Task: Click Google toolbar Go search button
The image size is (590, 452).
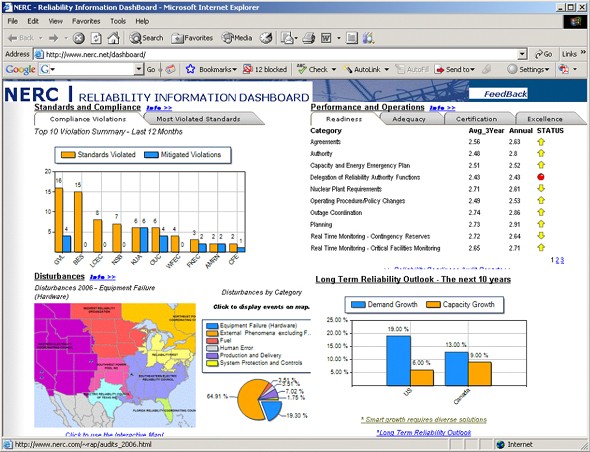Action: (x=151, y=70)
